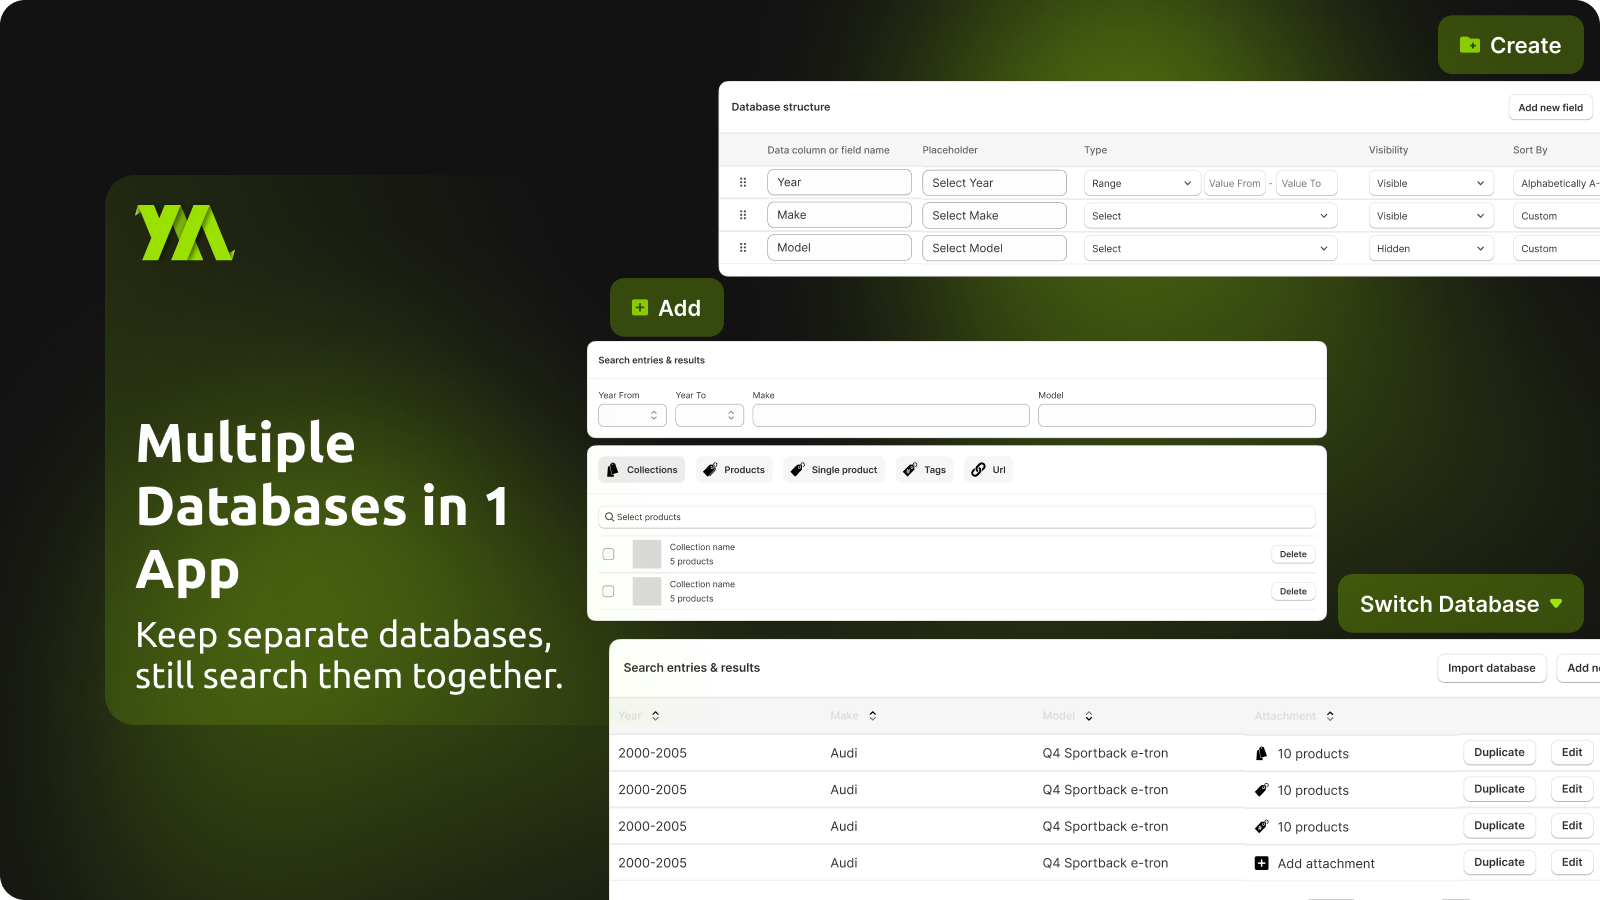Click the plus icon next to Add attachment
The image size is (1600, 900).
pyautogui.click(x=1260, y=862)
